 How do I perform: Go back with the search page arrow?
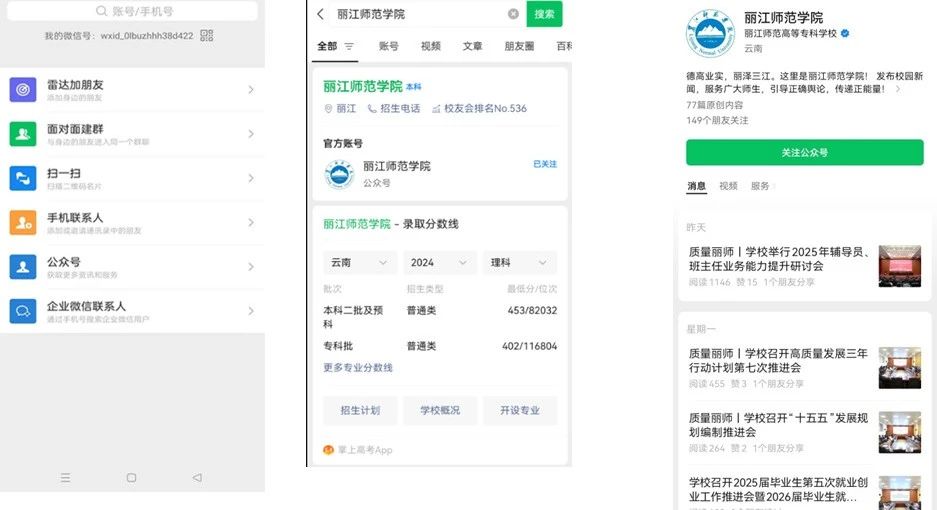click(320, 14)
